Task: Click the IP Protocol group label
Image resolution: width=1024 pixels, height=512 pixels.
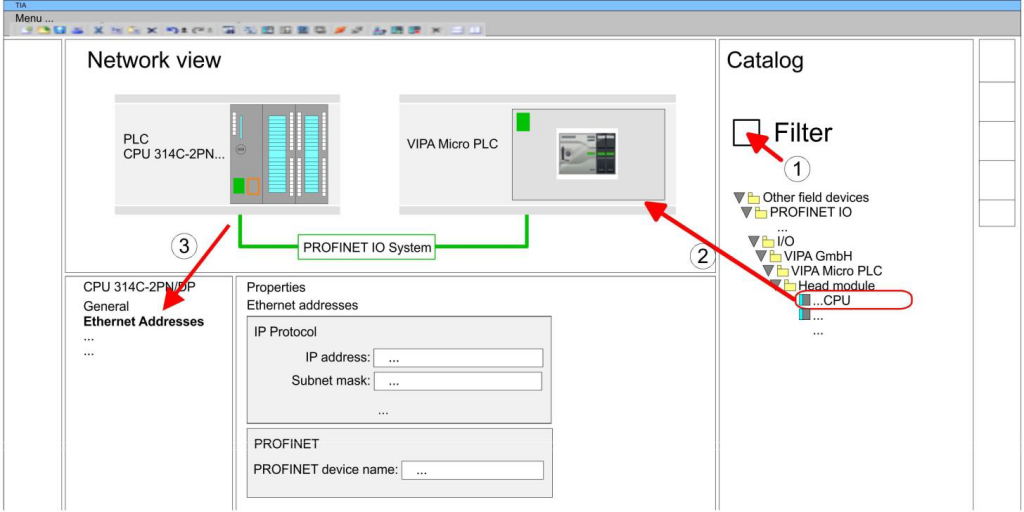Action: 285,332
